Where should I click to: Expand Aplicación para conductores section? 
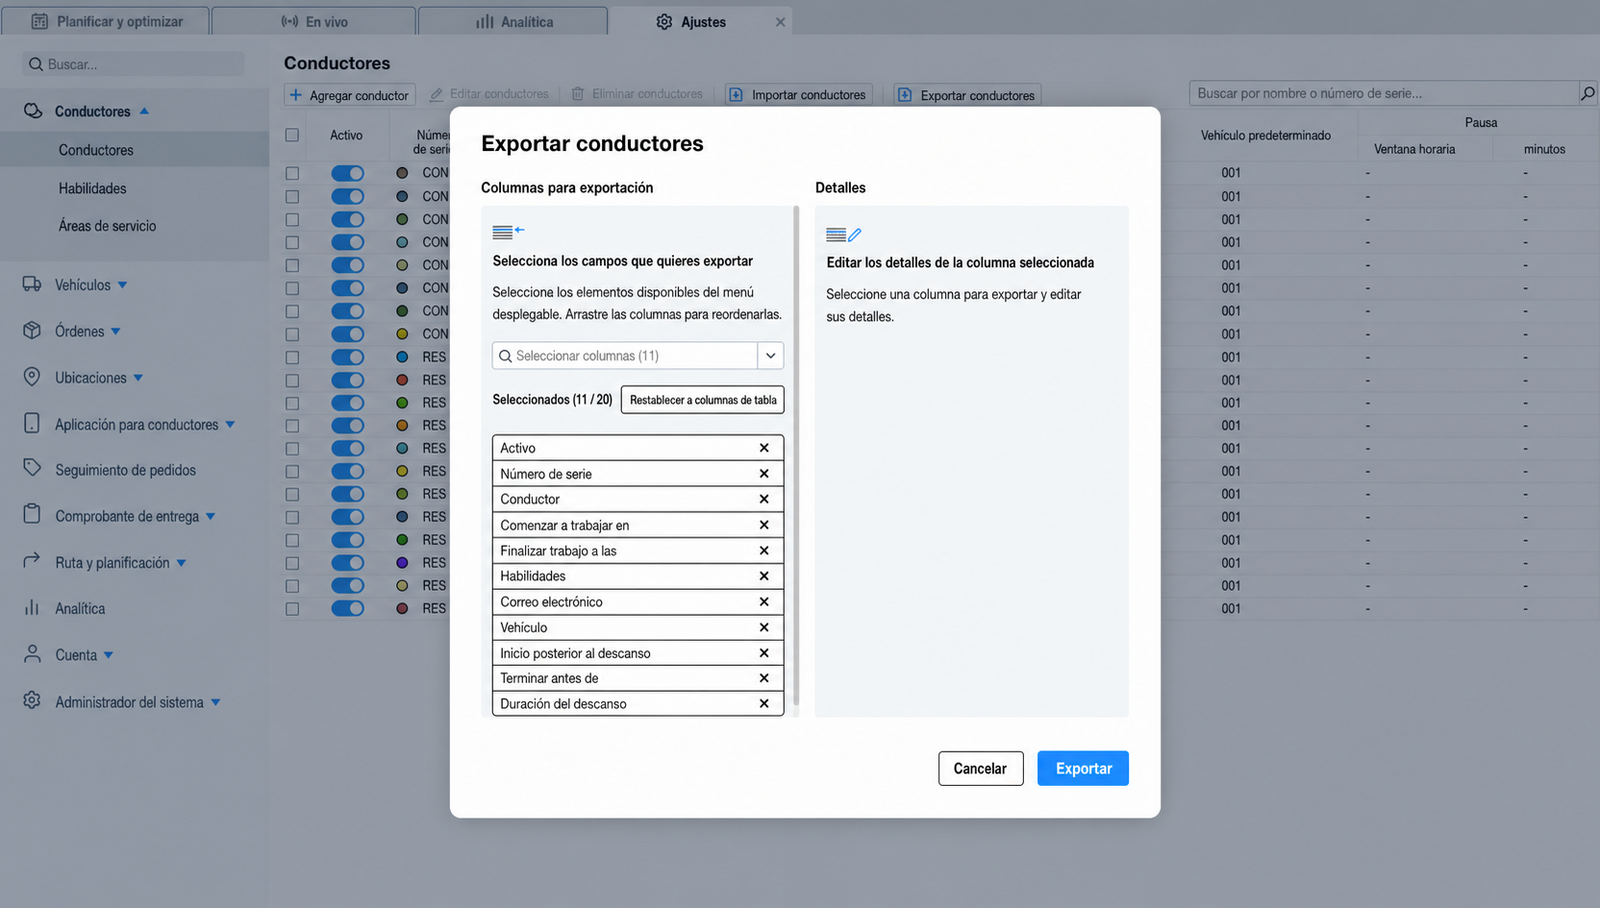[x=230, y=424]
